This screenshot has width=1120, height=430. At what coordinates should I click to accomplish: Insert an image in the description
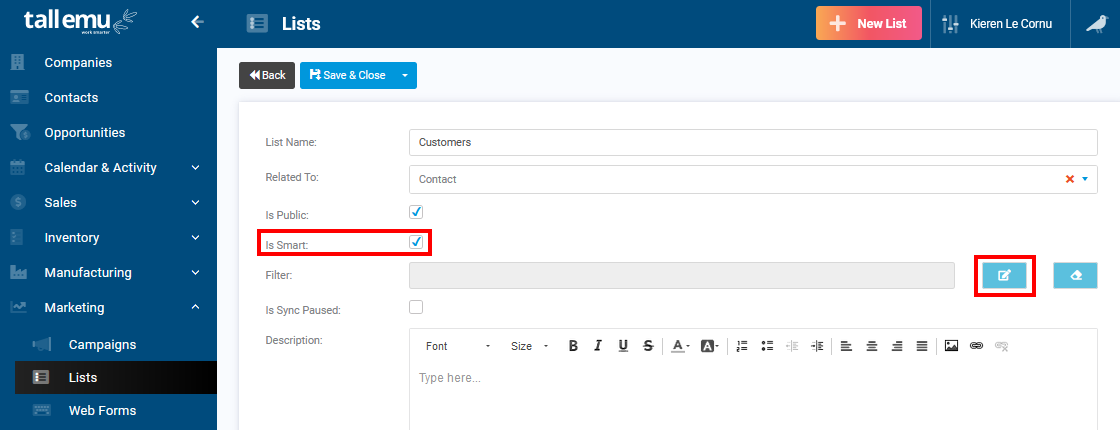point(951,346)
